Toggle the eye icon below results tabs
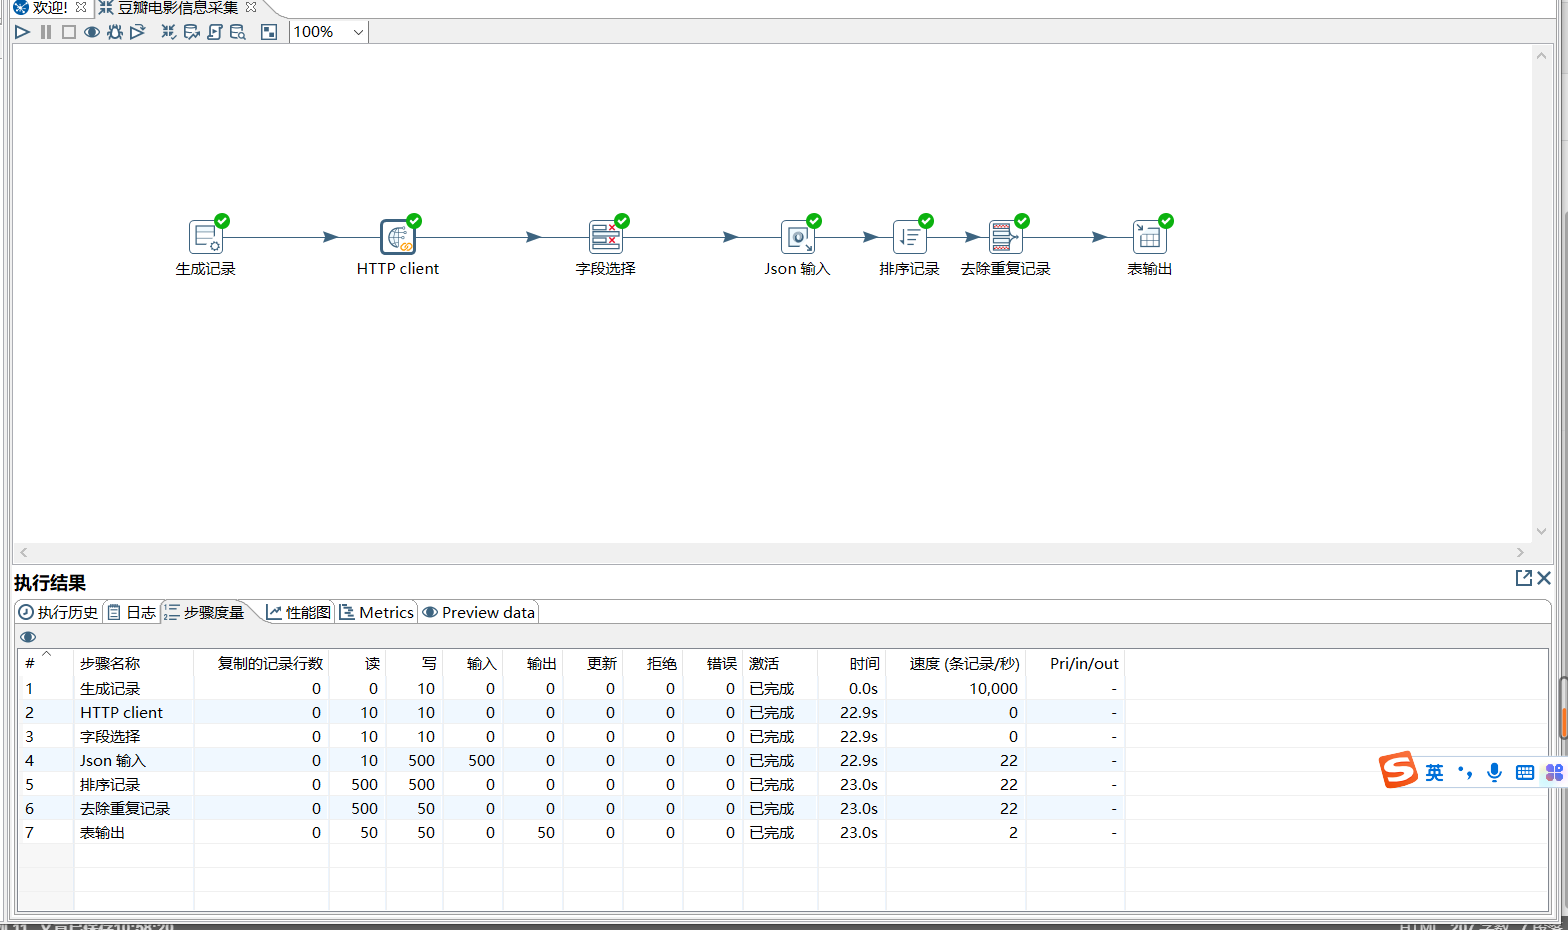The width and height of the screenshot is (1568, 930). click(x=28, y=637)
